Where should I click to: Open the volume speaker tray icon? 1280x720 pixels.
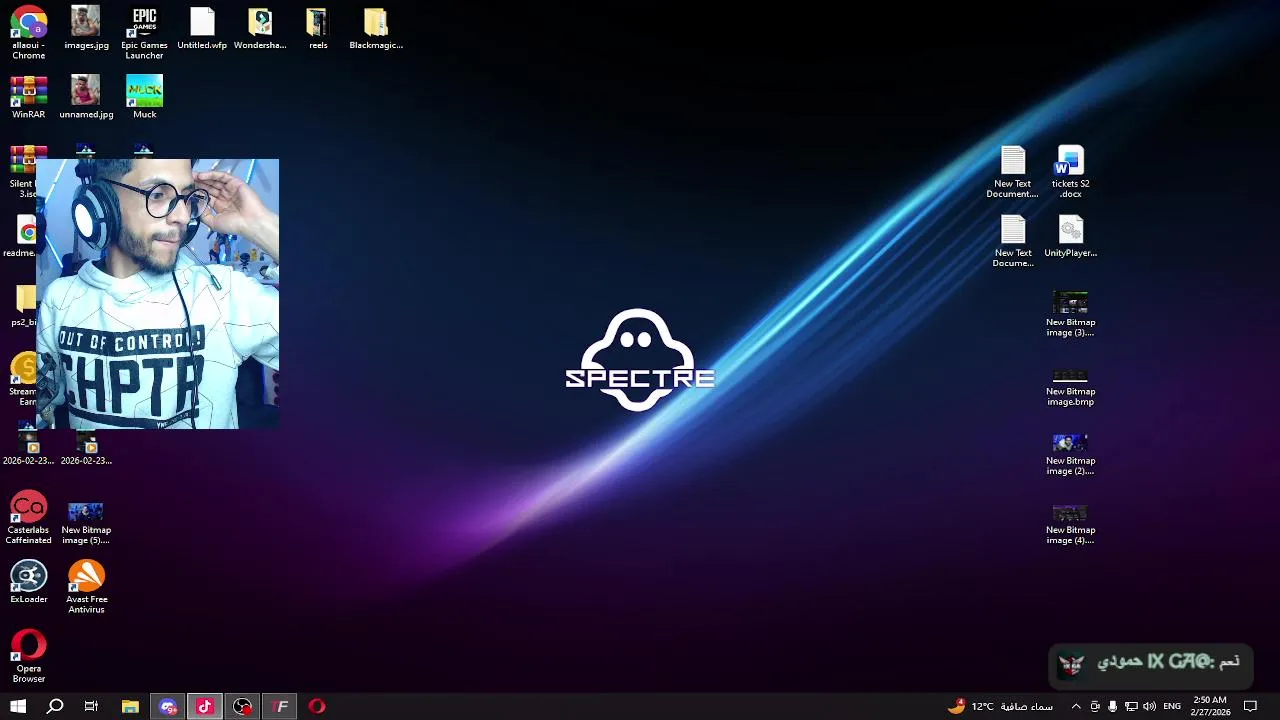pos(1149,706)
